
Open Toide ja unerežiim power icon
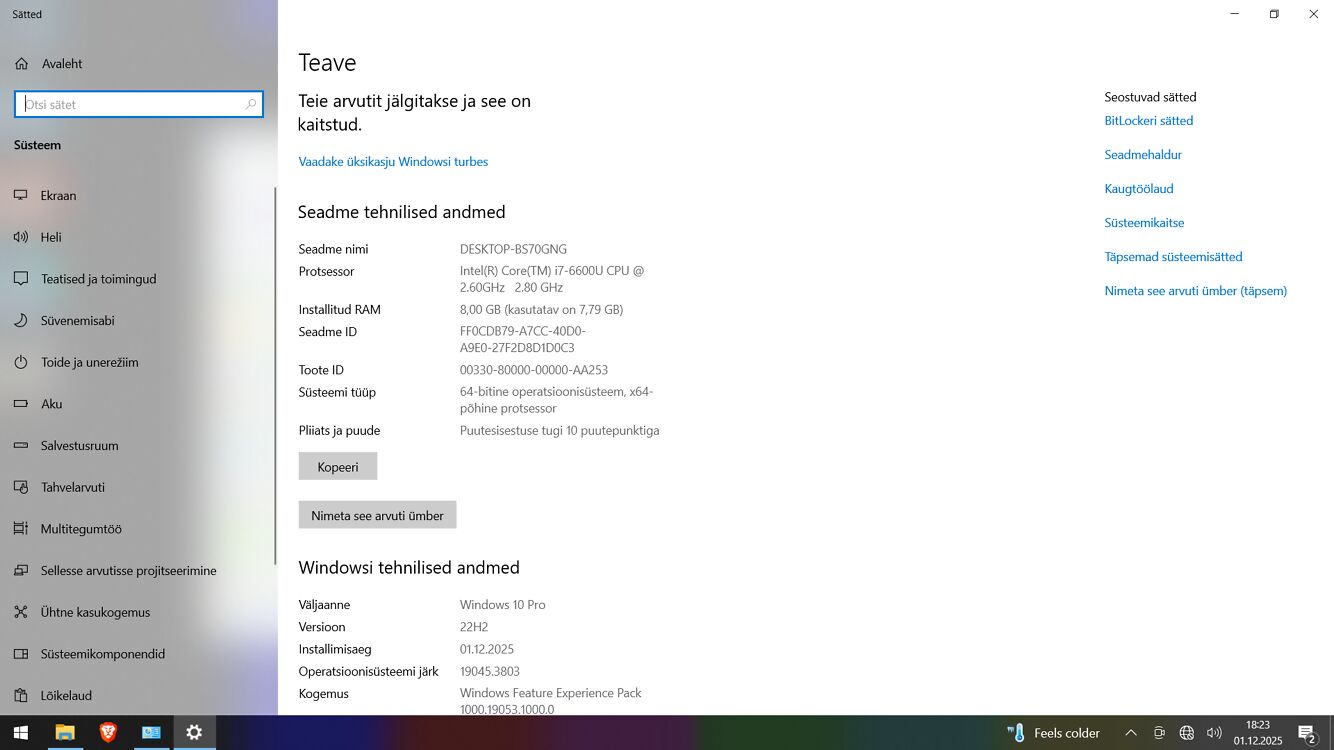coord(21,362)
